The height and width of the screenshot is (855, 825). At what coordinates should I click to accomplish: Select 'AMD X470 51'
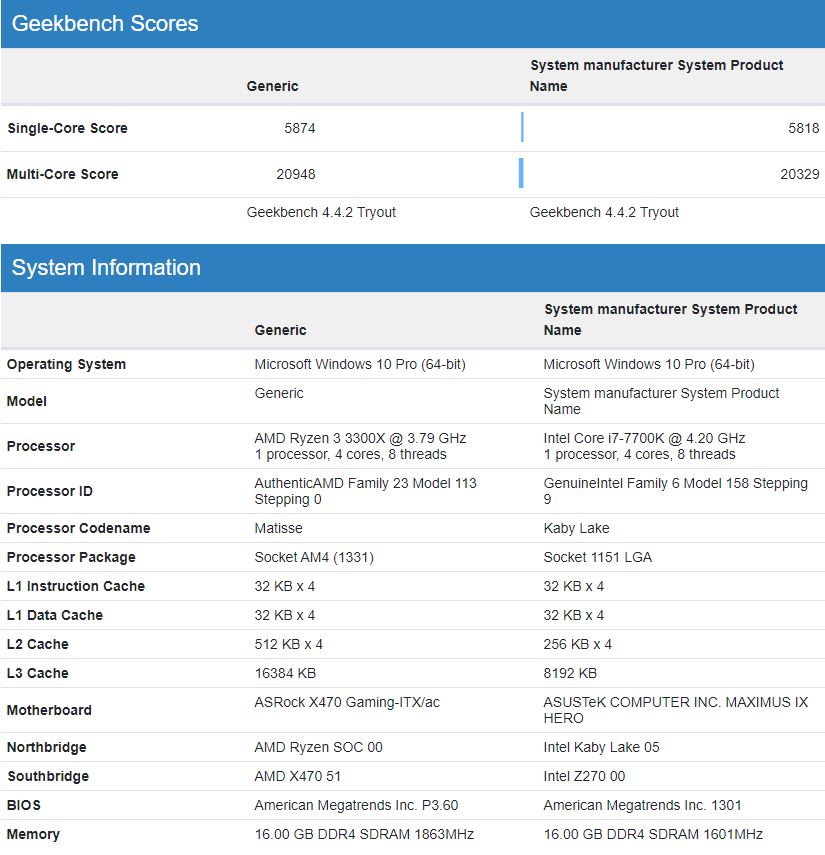tap(298, 776)
